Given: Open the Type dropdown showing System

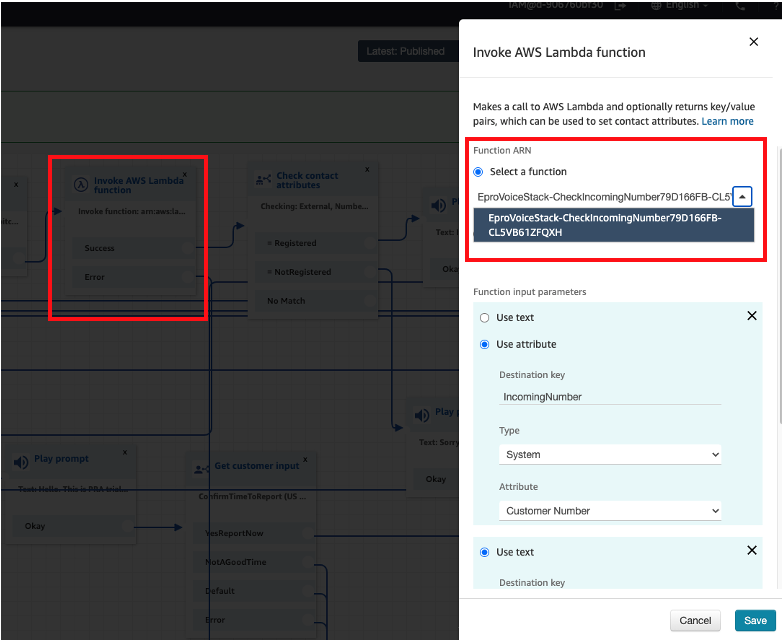Looking at the screenshot, I should [610, 455].
